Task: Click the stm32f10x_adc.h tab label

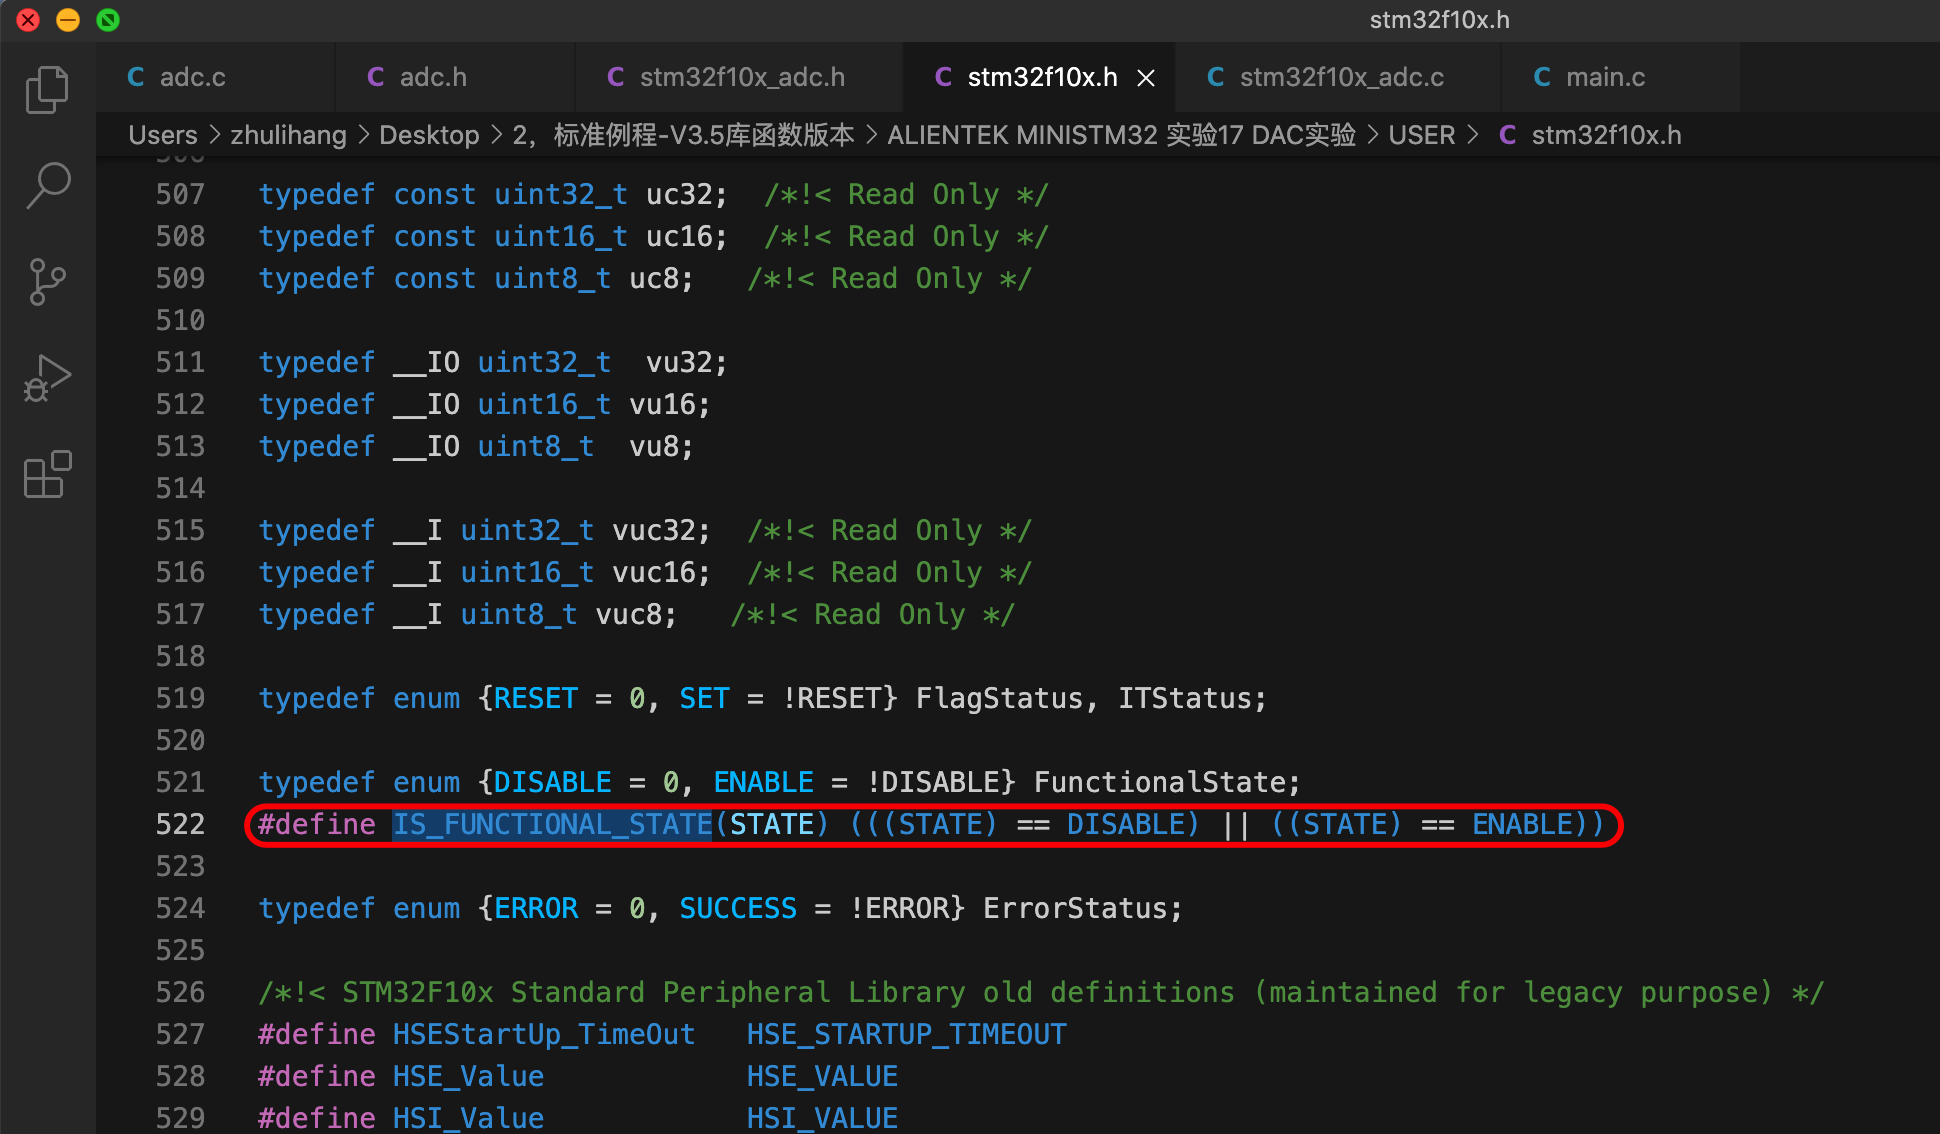Action: point(745,77)
